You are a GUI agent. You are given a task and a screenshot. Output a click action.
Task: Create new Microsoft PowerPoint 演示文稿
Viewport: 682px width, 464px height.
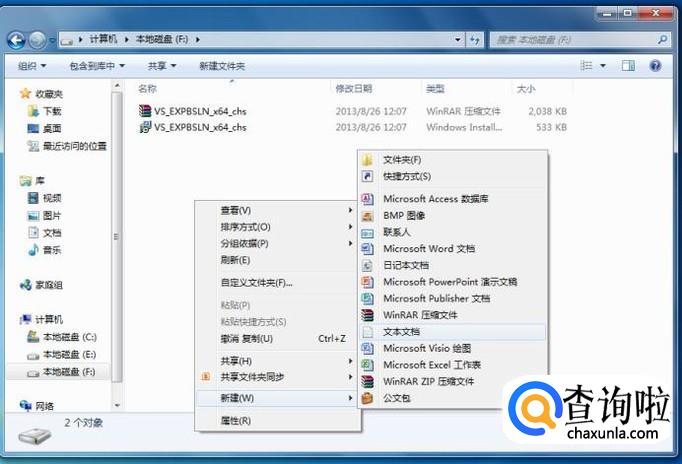click(452, 282)
